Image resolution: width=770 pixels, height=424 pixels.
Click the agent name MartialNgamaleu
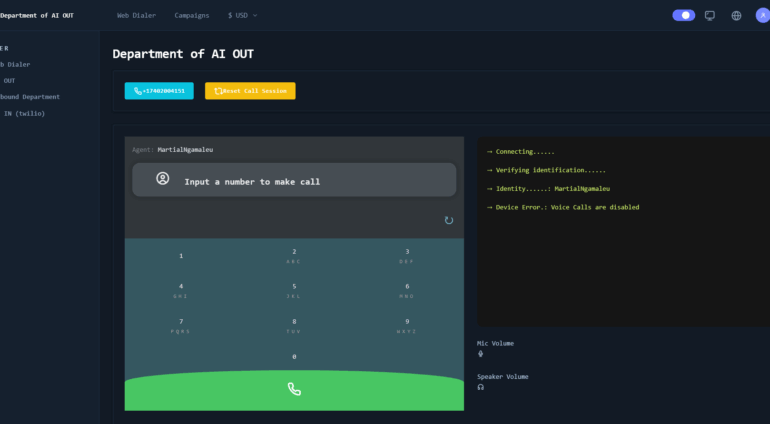pos(185,150)
